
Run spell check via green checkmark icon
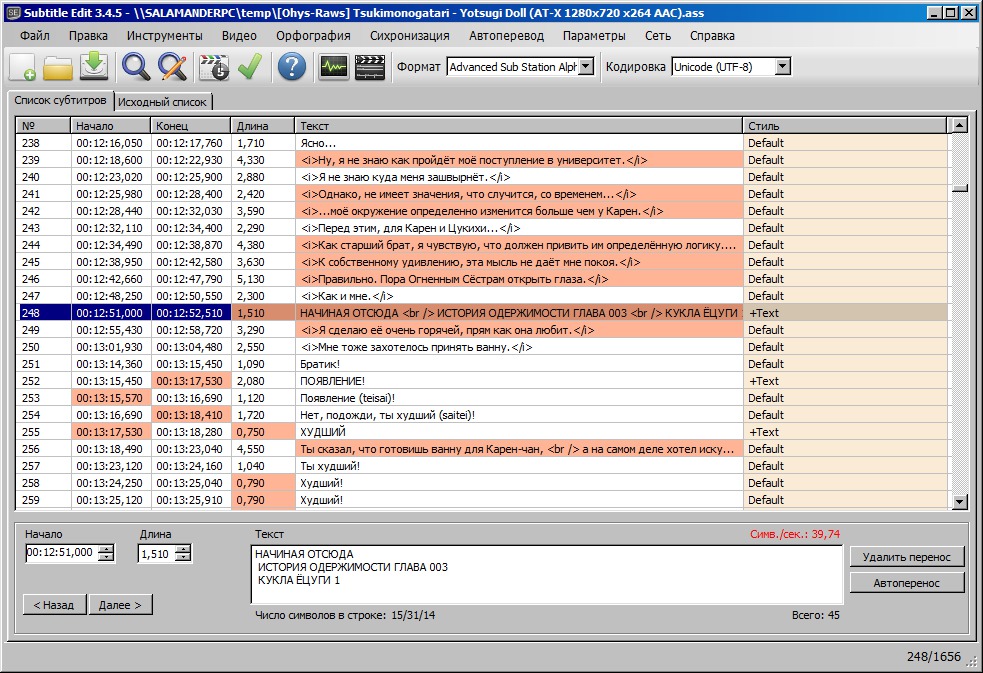click(x=249, y=67)
